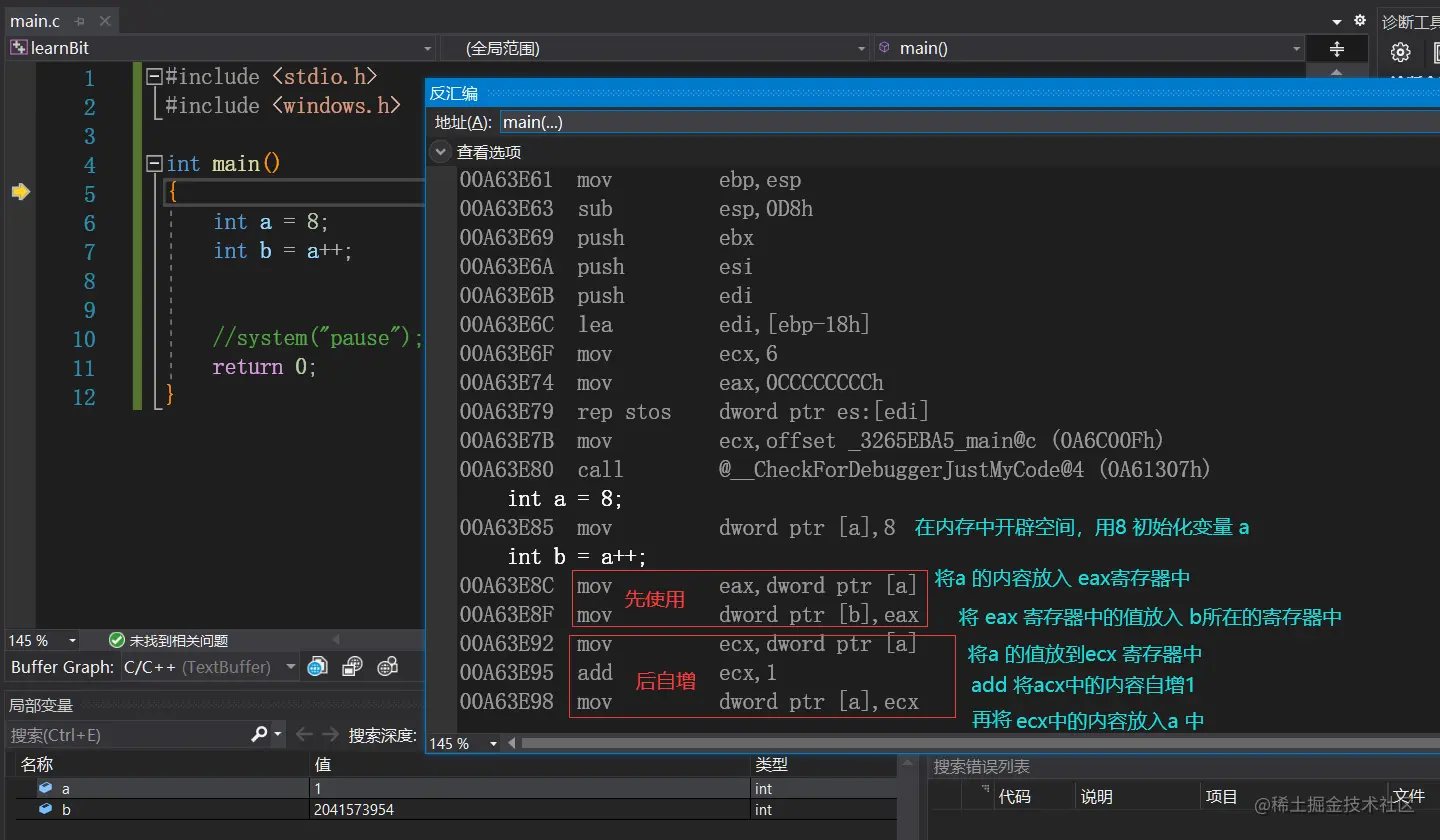Expand the 查看选项 view options

(x=440, y=152)
